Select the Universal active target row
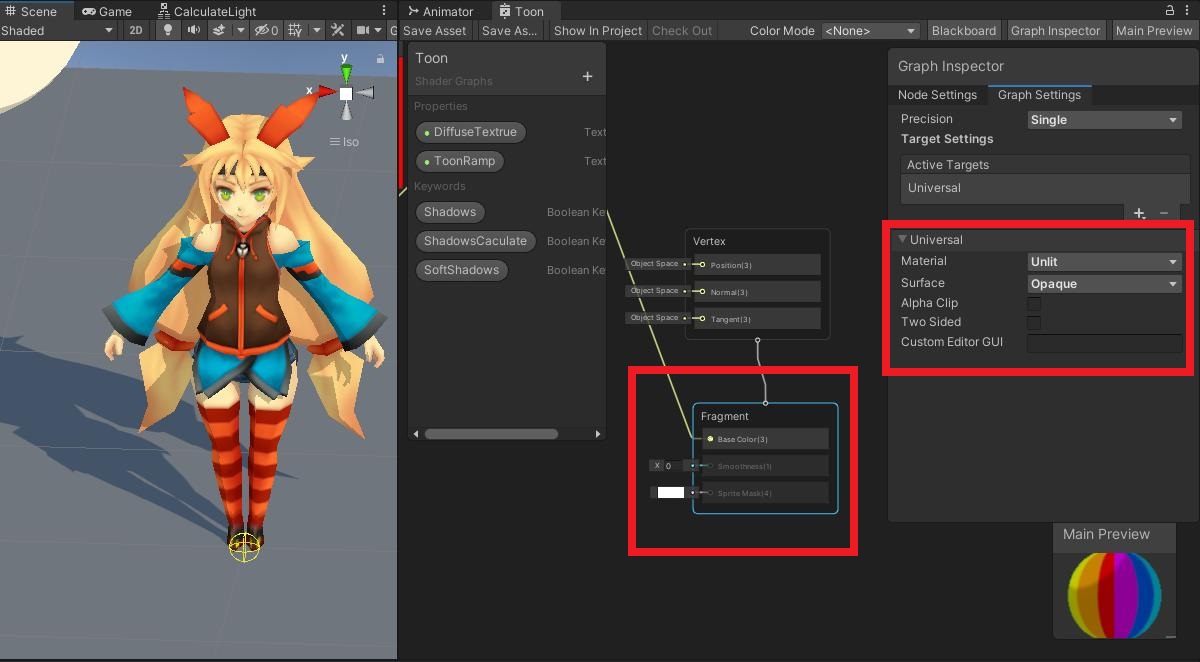 coord(1044,188)
